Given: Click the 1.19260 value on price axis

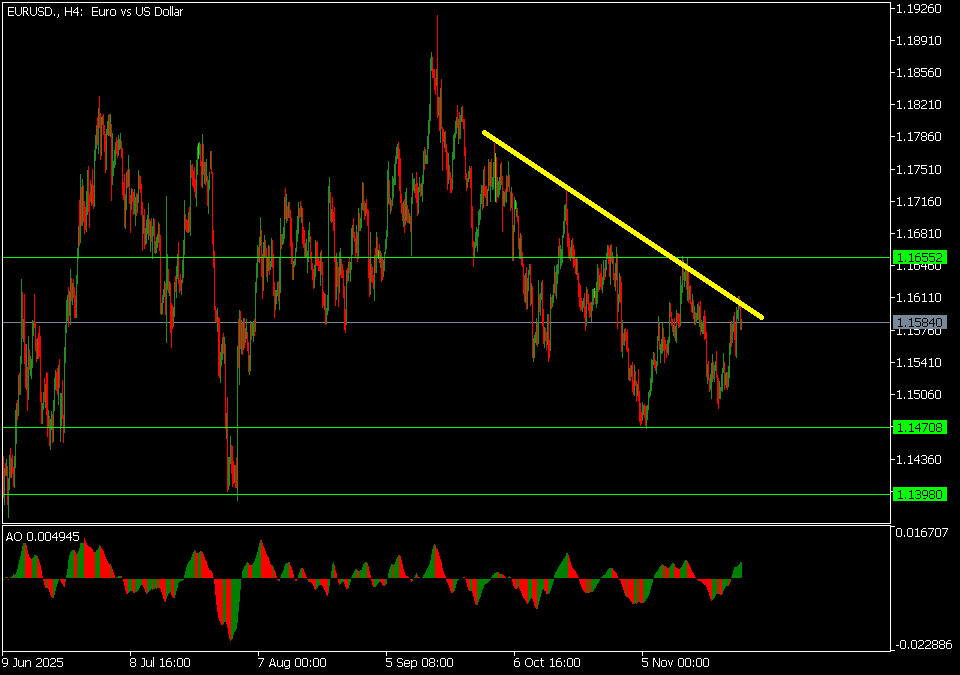Looking at the screenshot, I should pos(918,9).
